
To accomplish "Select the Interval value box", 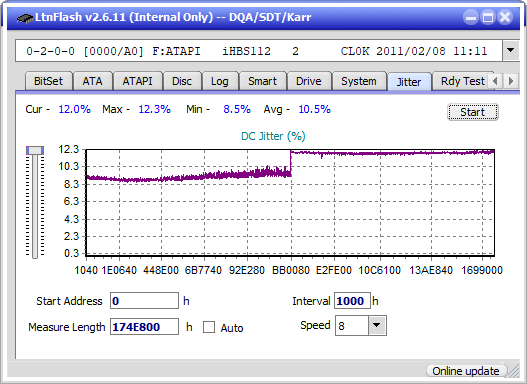I will click(352, 301).
